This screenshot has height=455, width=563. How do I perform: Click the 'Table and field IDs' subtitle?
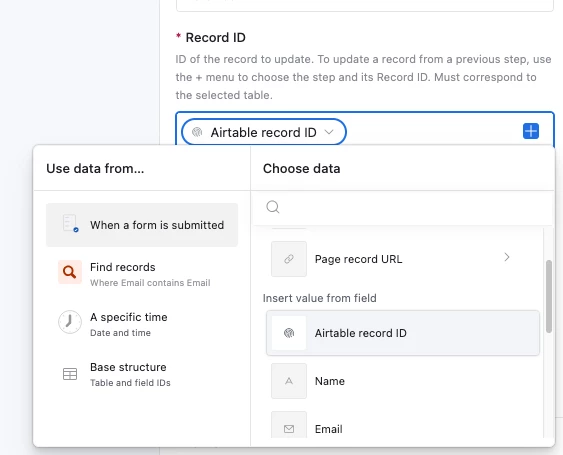tap(130, 383)
